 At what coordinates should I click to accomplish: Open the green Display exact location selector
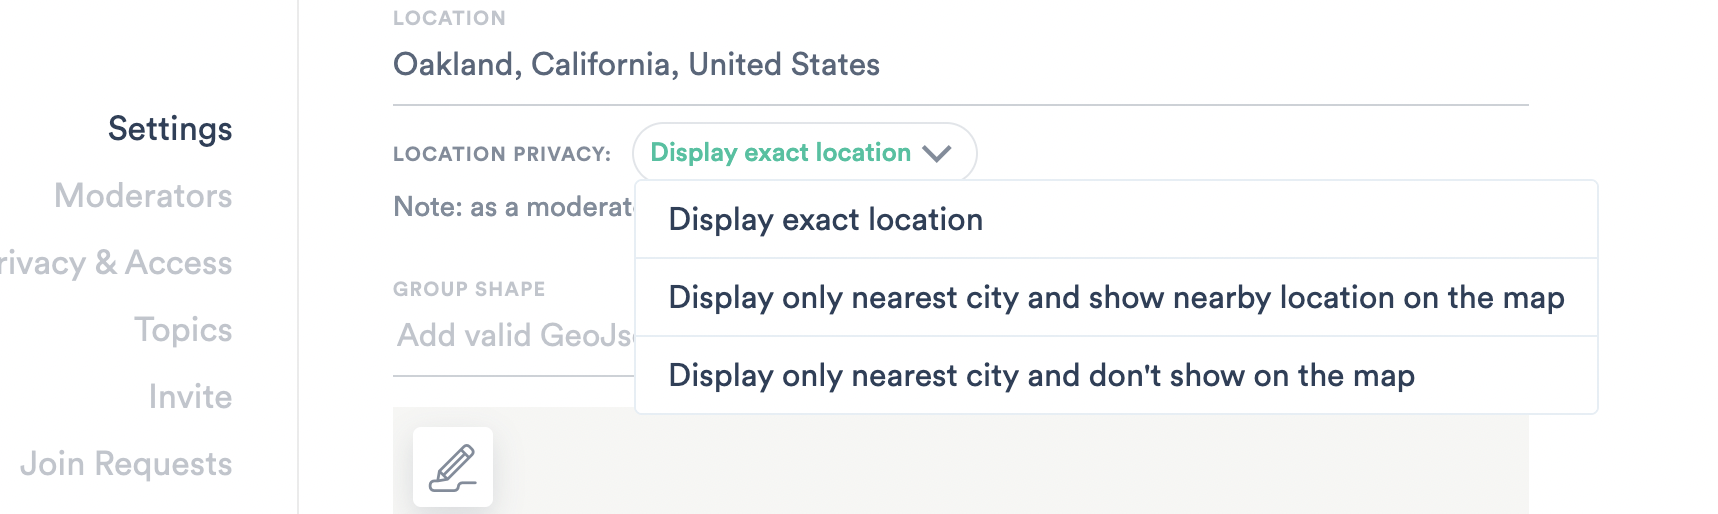coord(804,153)
